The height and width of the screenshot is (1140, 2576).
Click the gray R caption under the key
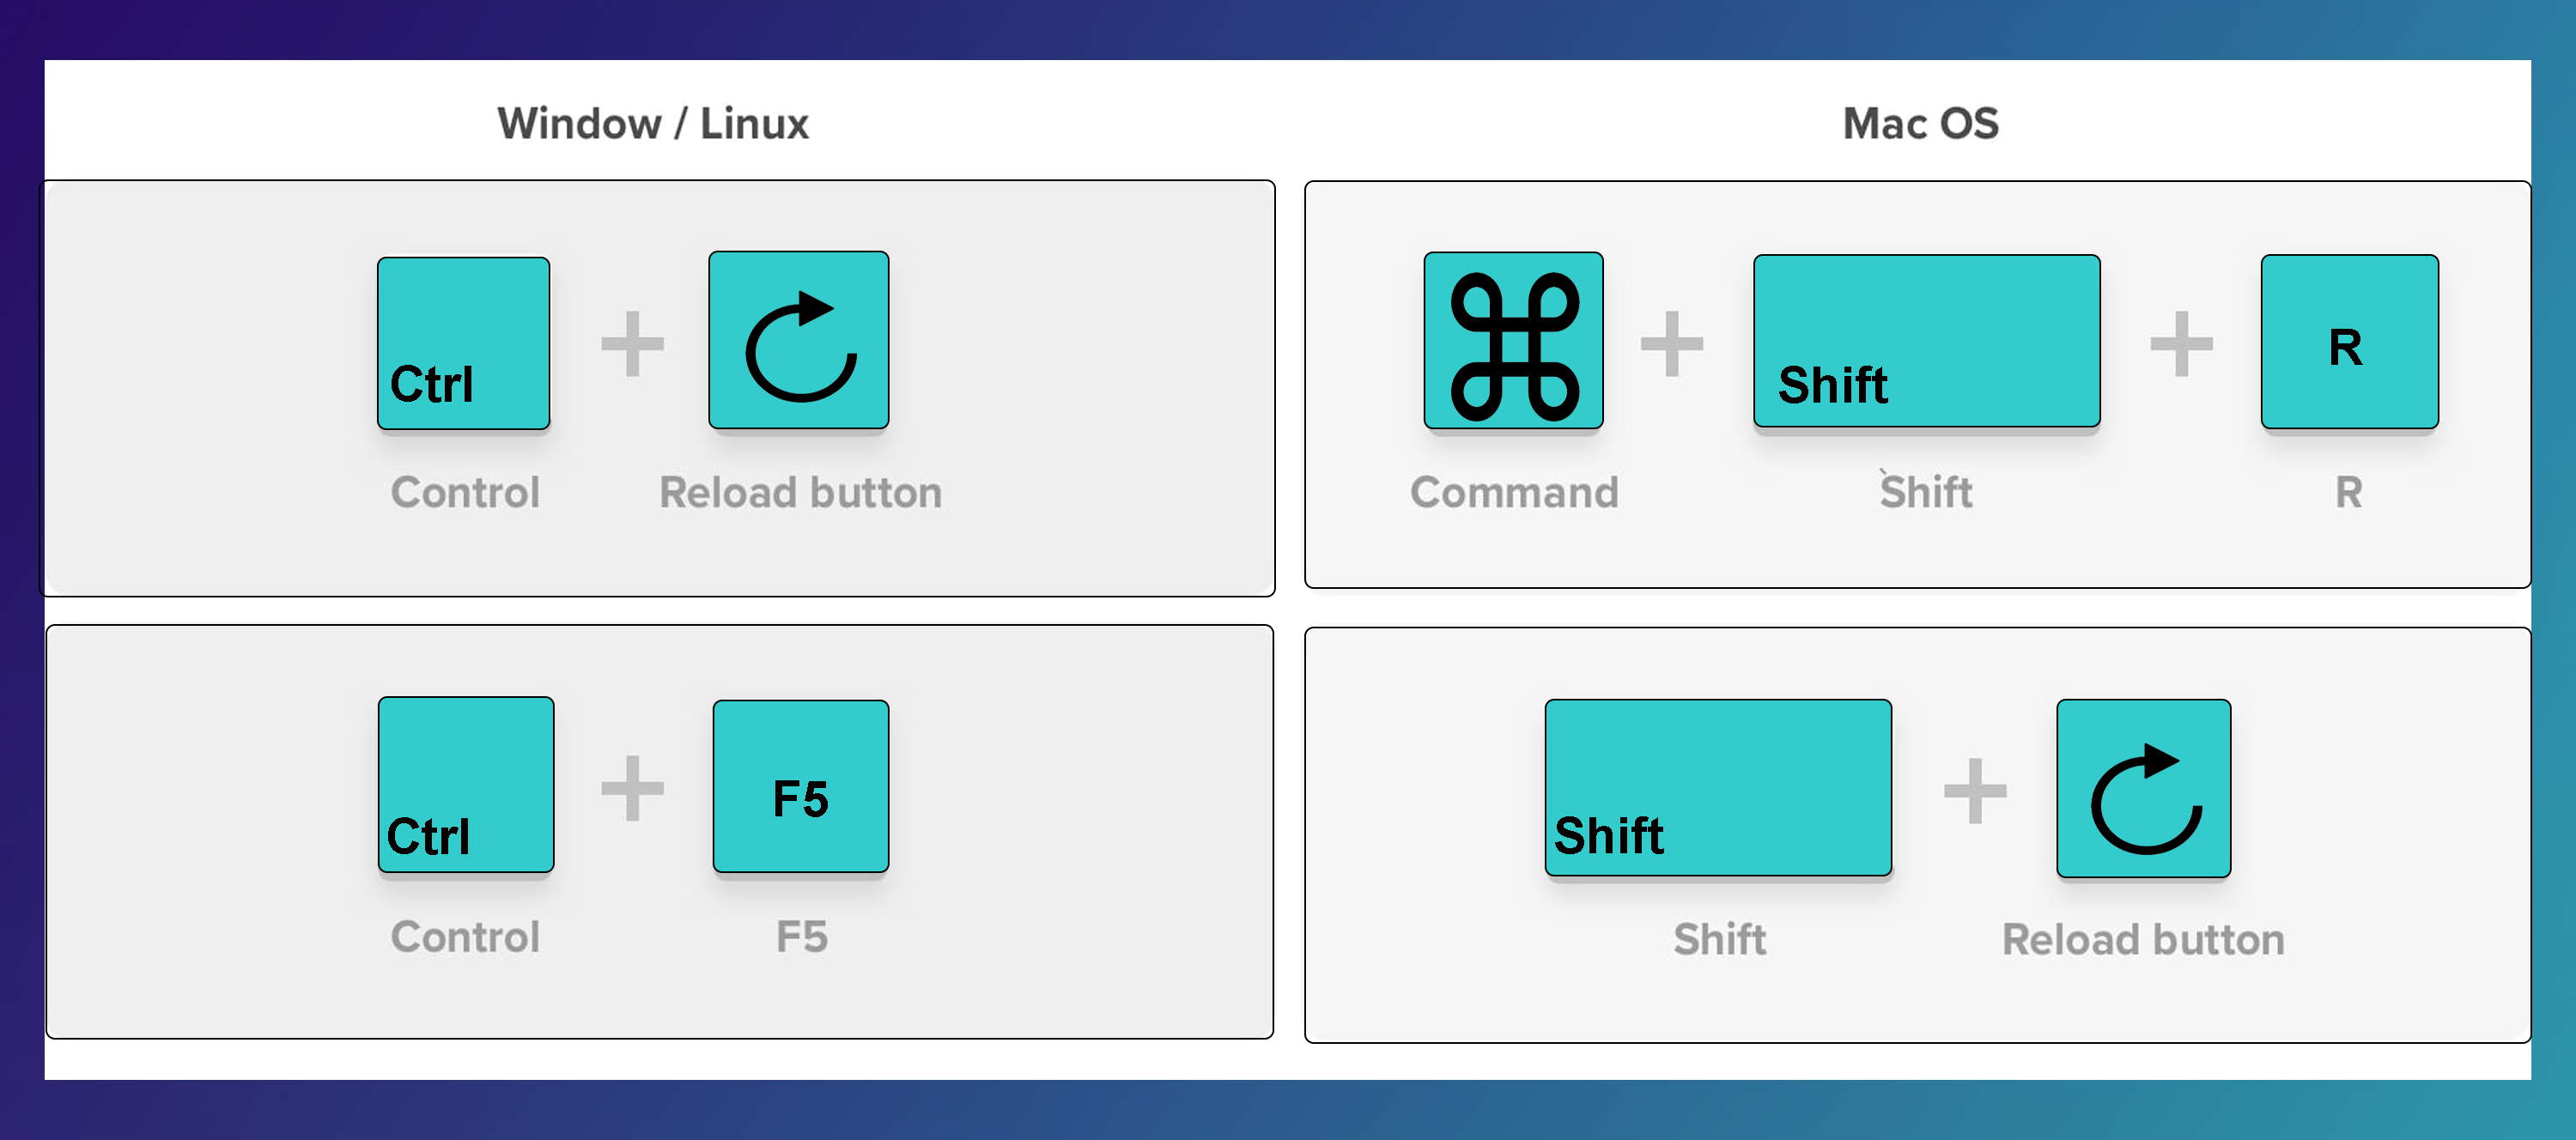pos(2348,492)
